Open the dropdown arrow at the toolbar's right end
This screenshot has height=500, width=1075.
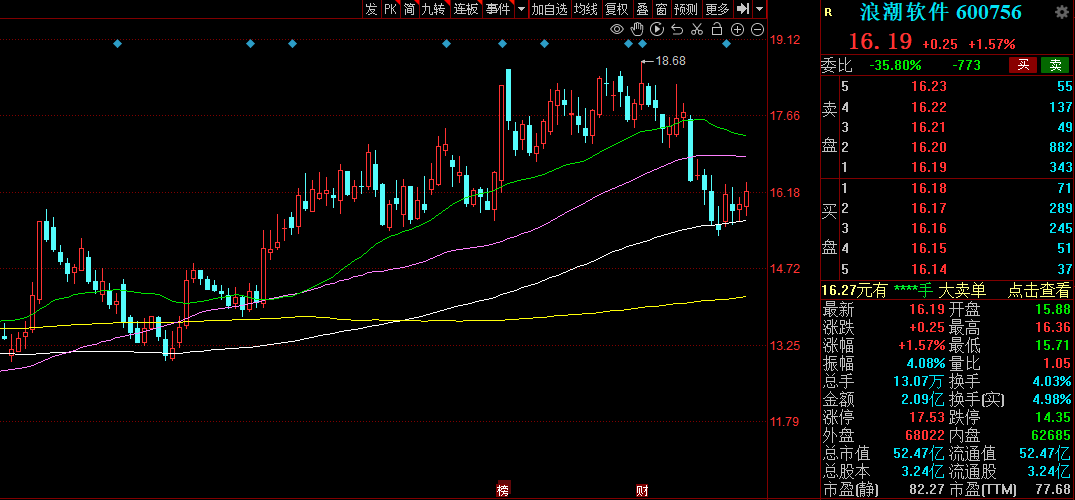759,9
